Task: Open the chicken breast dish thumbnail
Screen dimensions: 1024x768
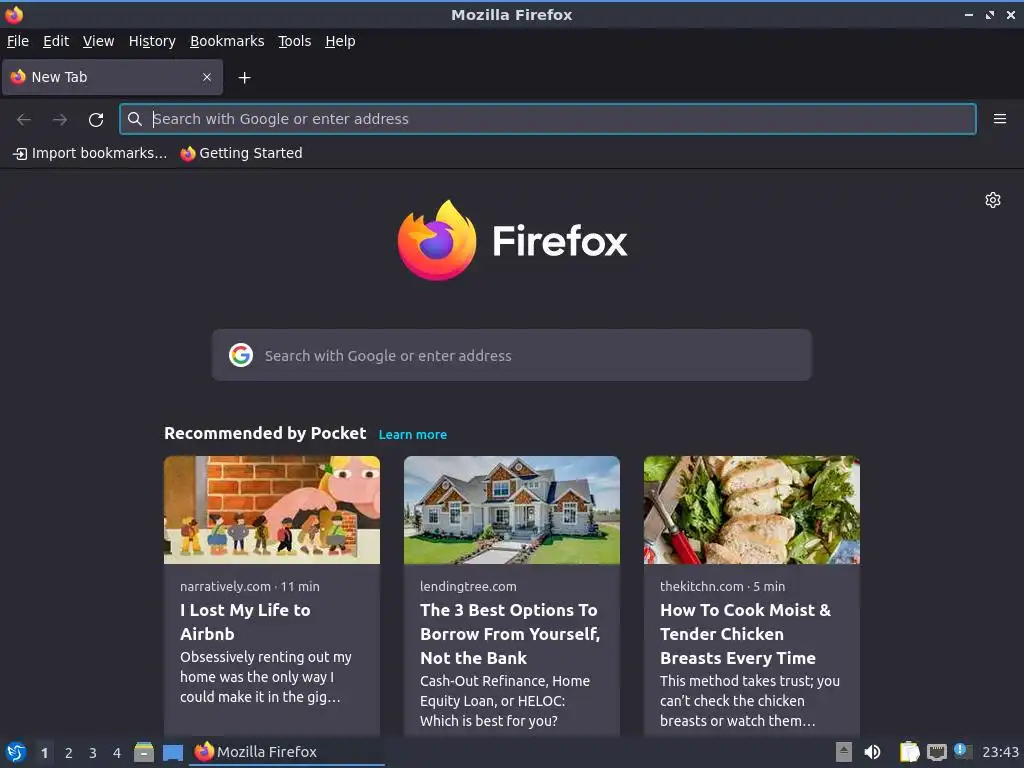Action: pos(752,509)
